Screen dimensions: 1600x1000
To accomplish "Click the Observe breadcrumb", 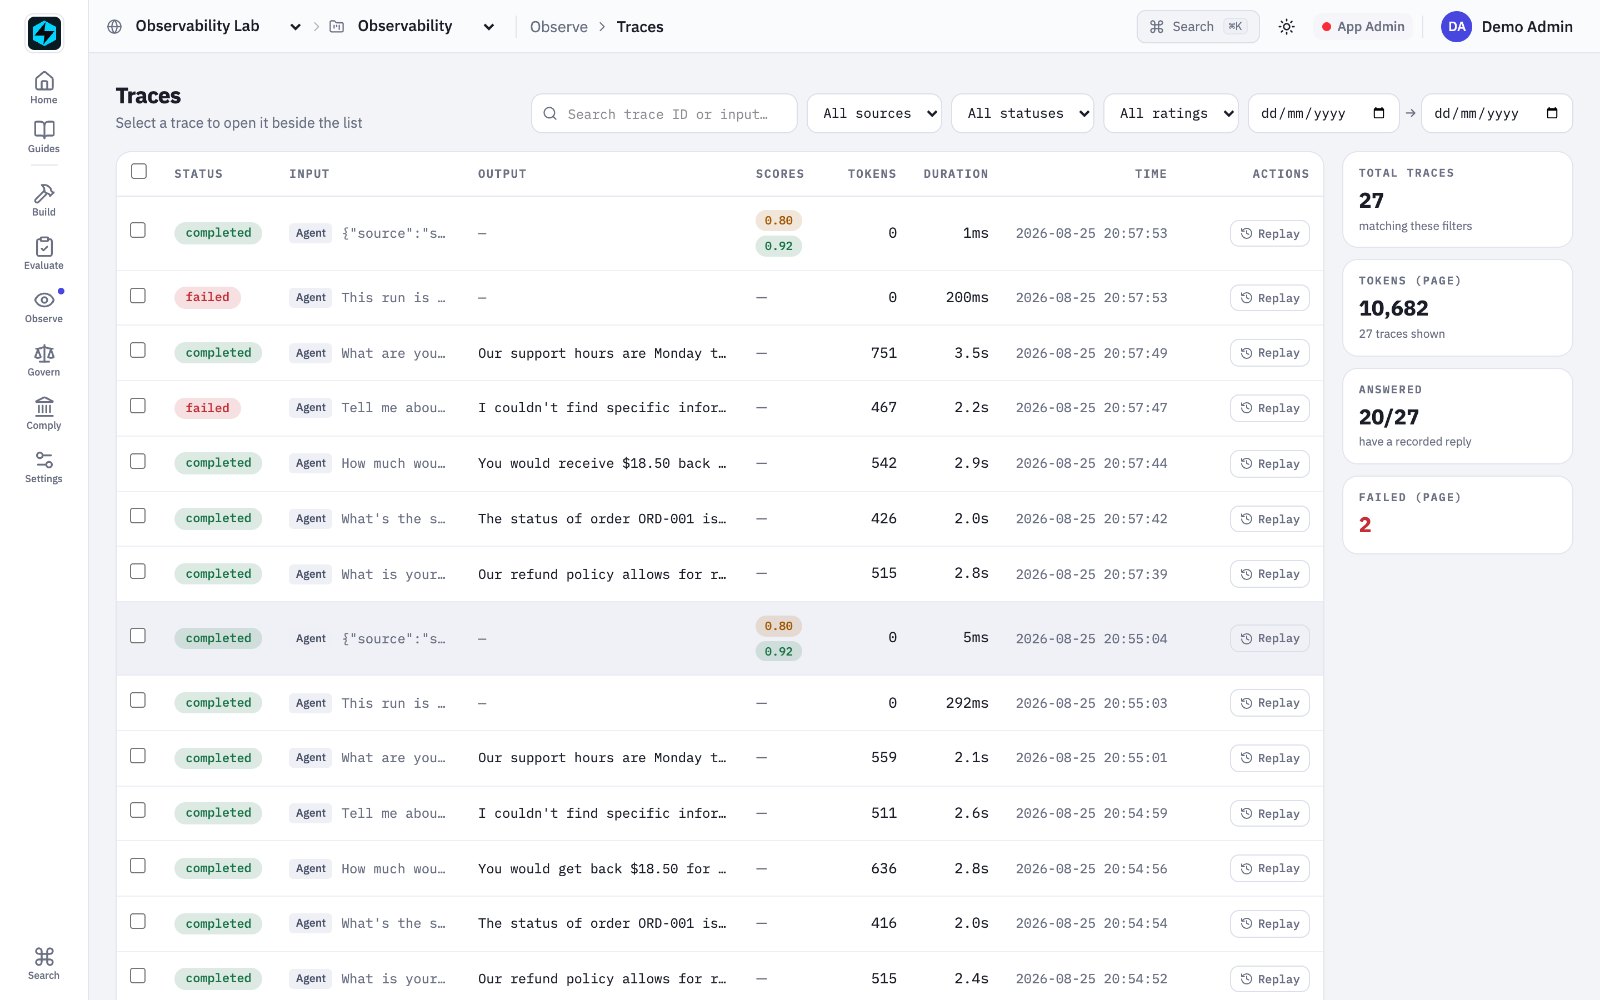I will coord(559,27).
